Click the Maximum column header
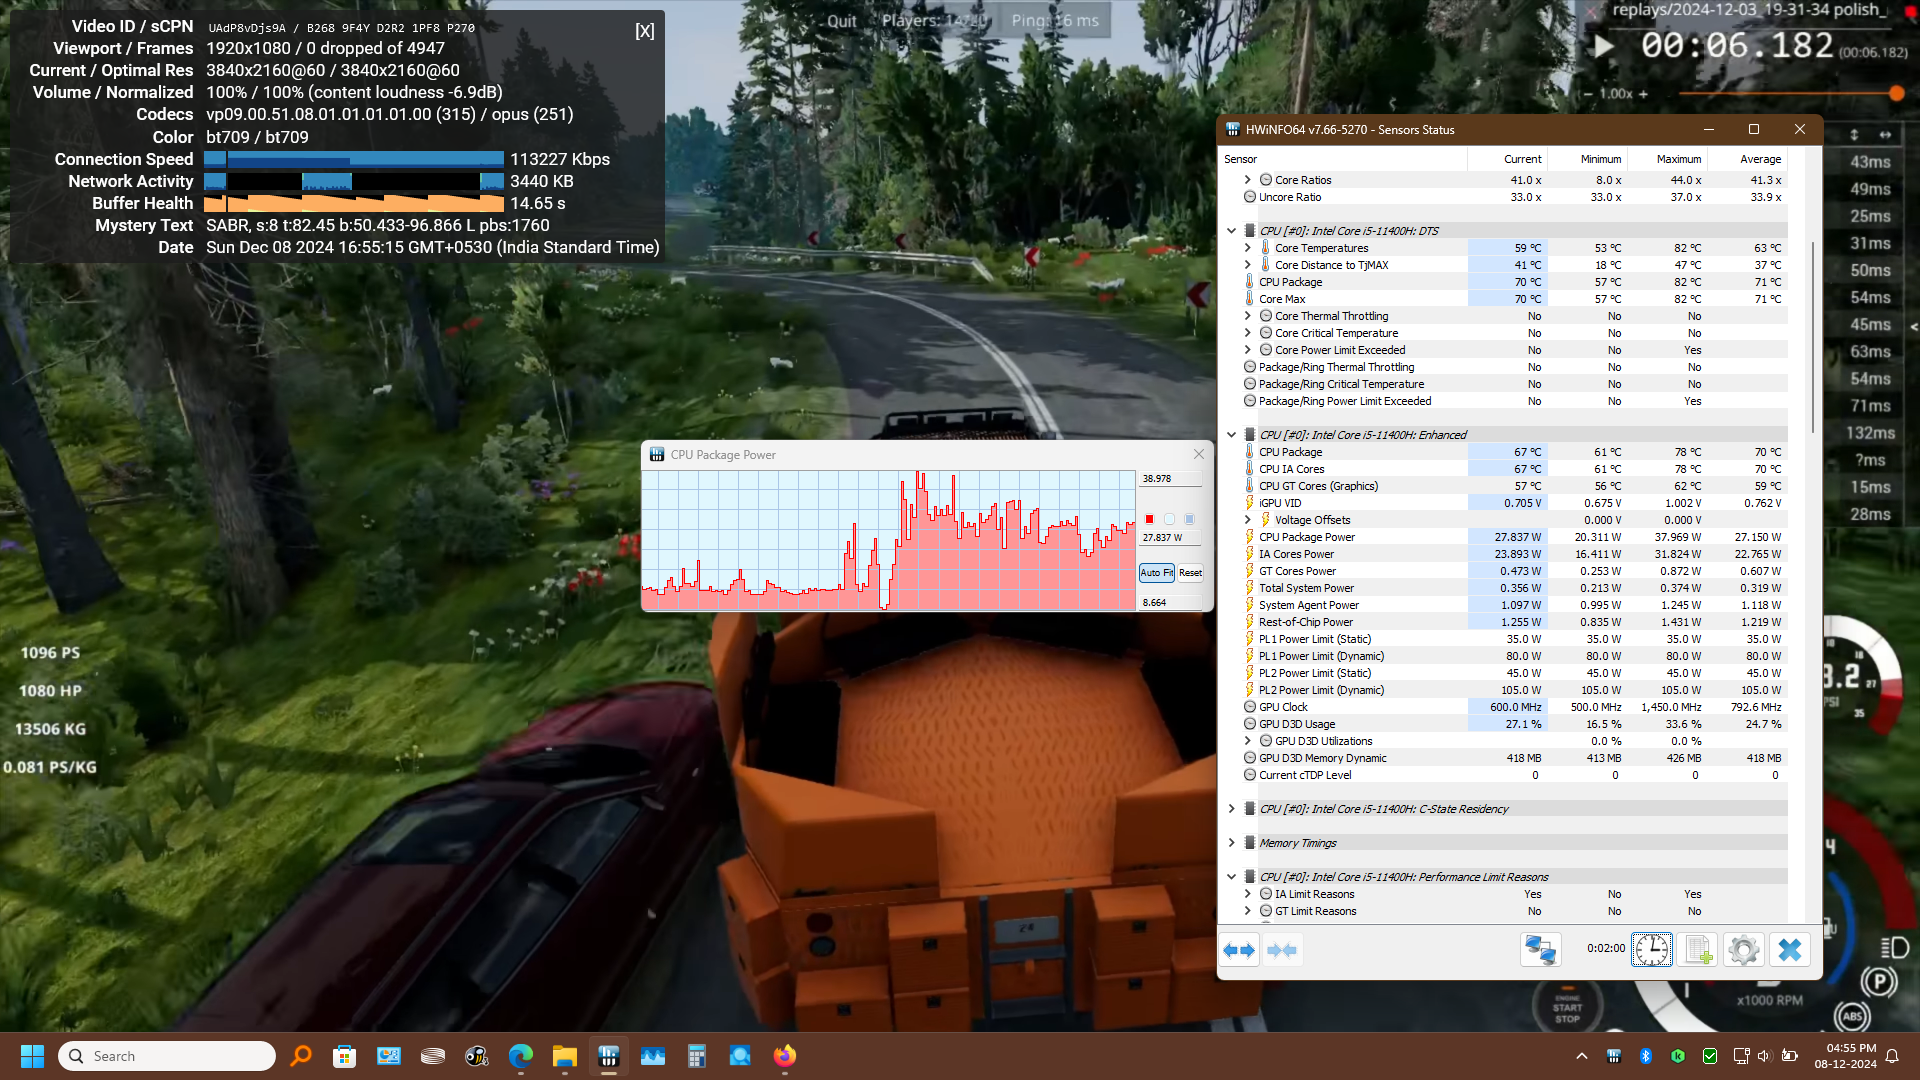The image size is (1920, 1080). pyautogui.click(x=1678, y=159)
